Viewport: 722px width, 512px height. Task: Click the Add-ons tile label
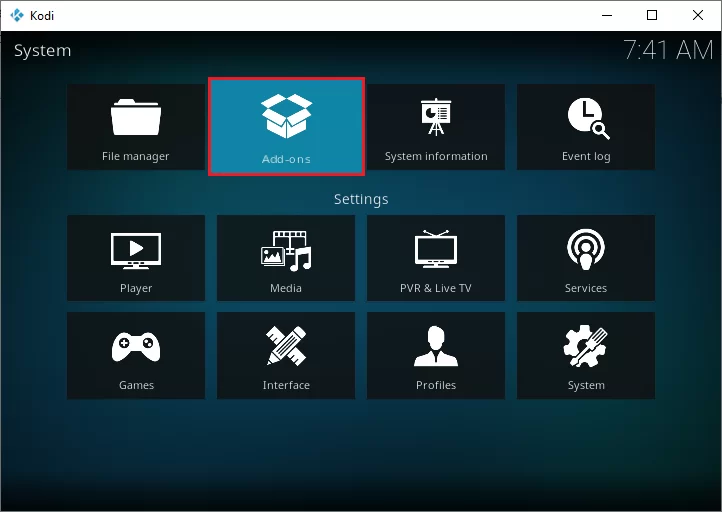(x=286, y=159)
